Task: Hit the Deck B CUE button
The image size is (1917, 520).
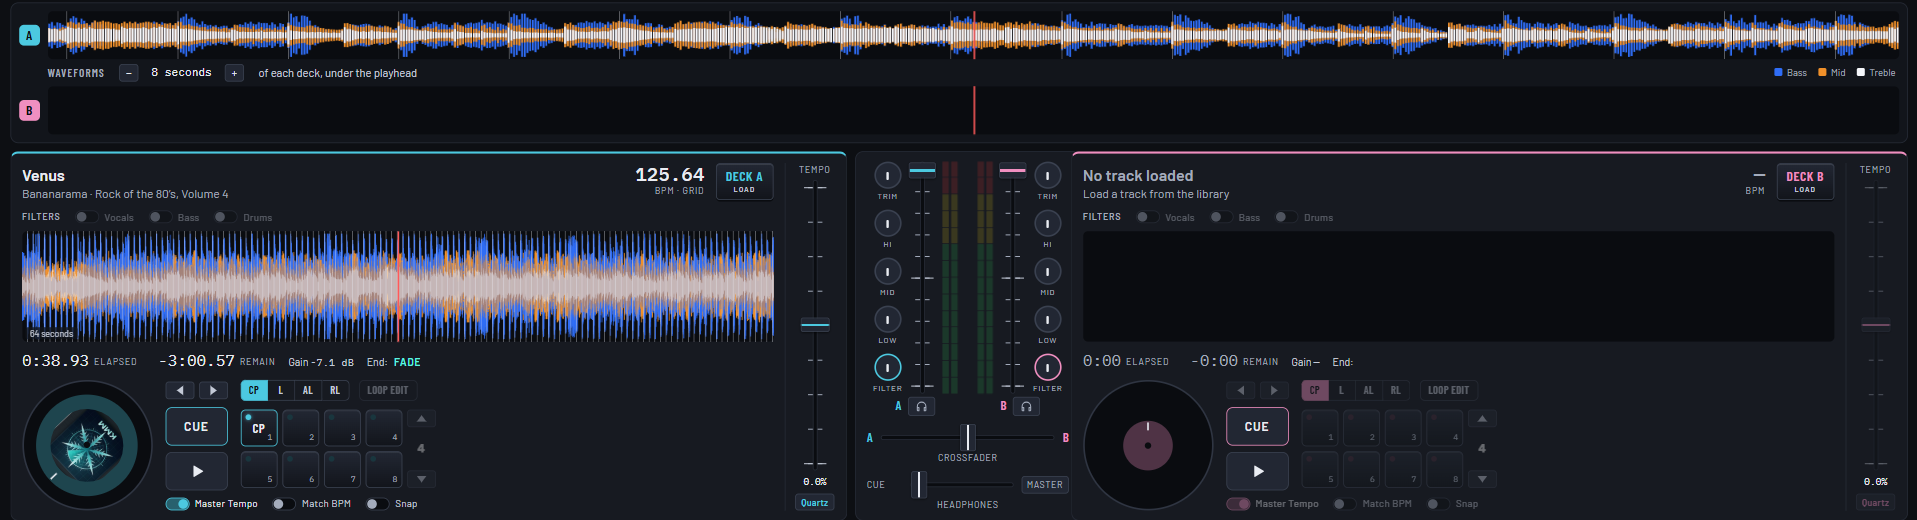Action: click(x=1257, y=427)
